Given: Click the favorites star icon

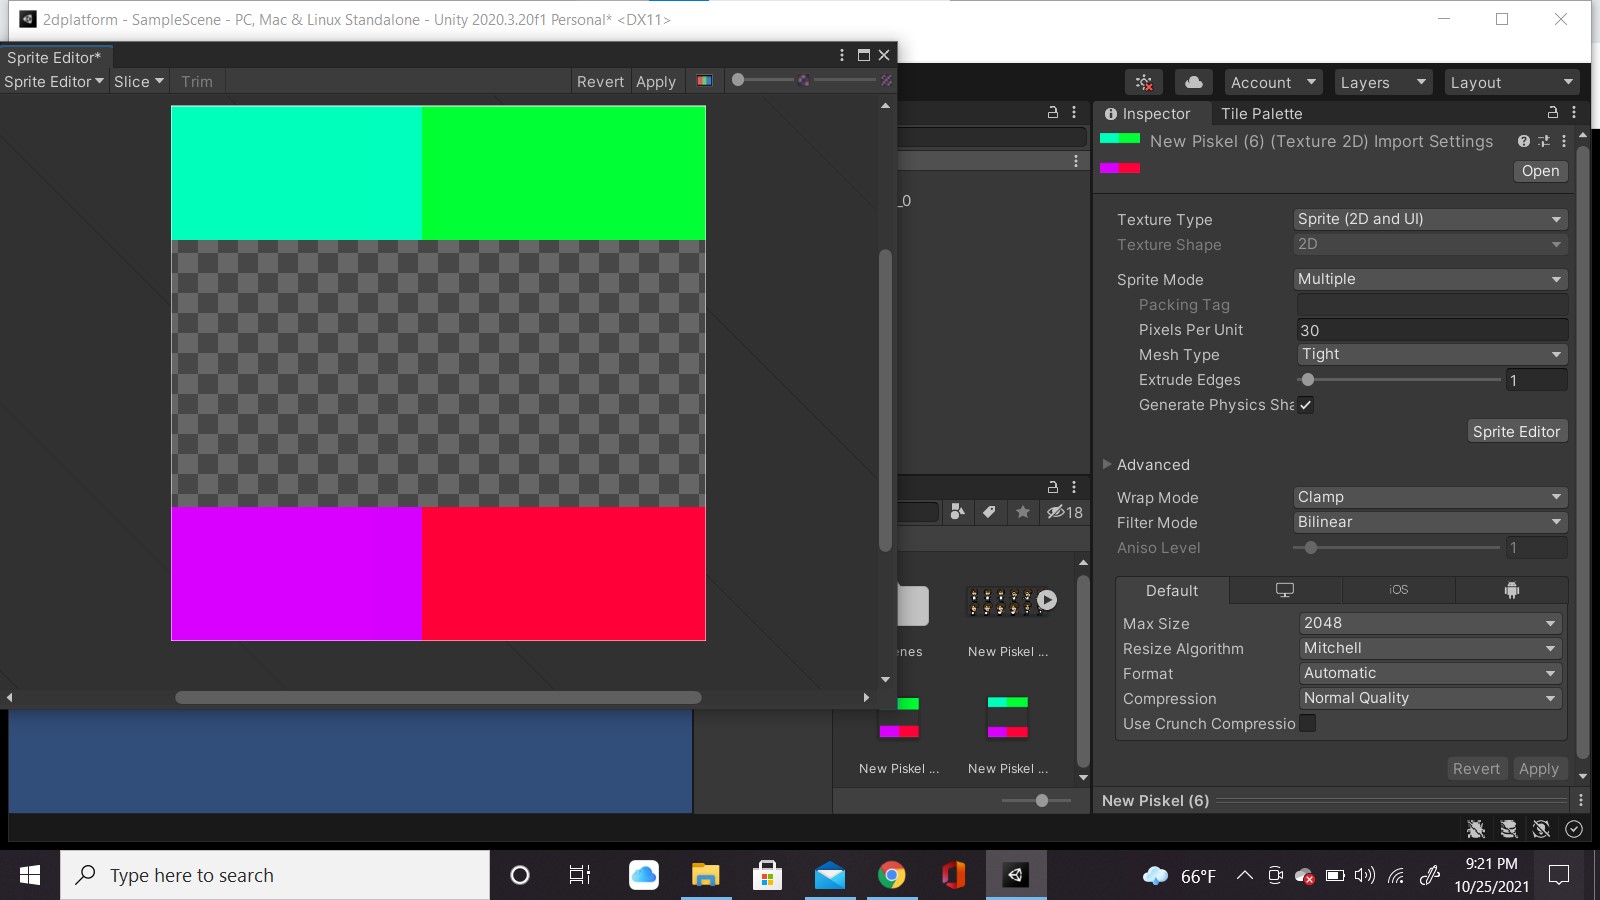Looking at the screenshot, I should [1022, 512].
